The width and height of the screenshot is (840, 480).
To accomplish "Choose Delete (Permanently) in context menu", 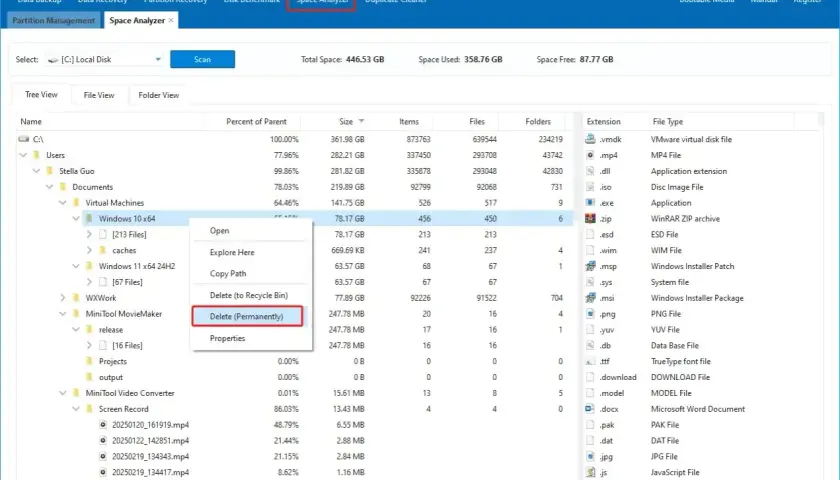I will click(248, 316).
